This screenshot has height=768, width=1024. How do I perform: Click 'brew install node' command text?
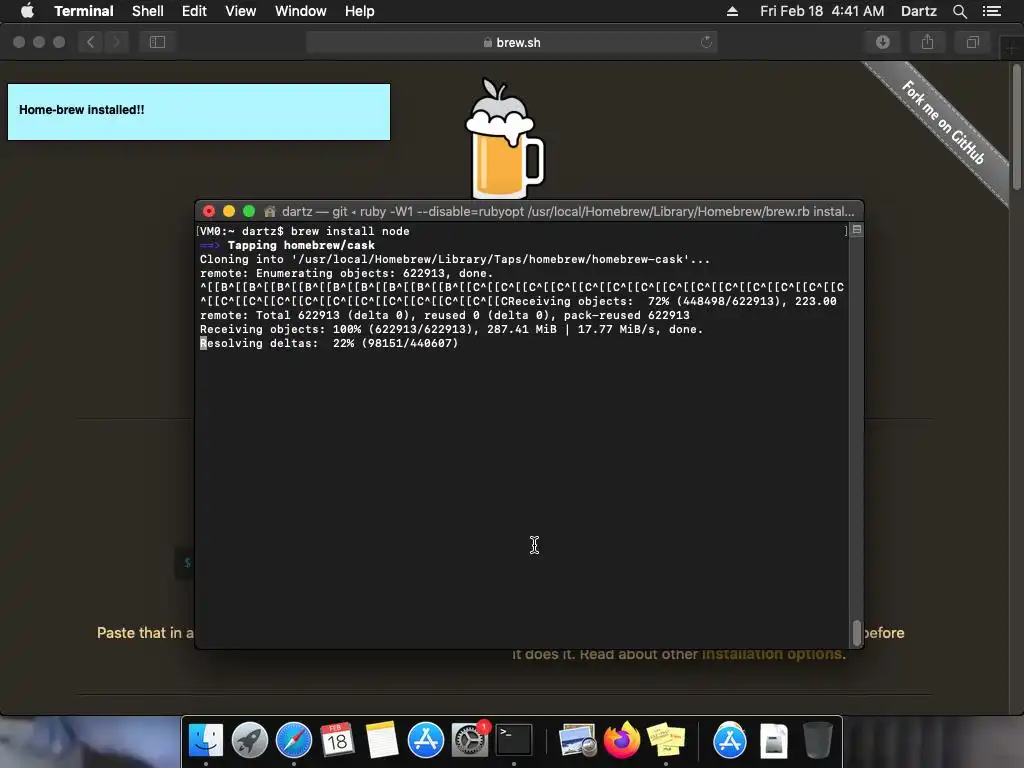(x=350, y=231)
